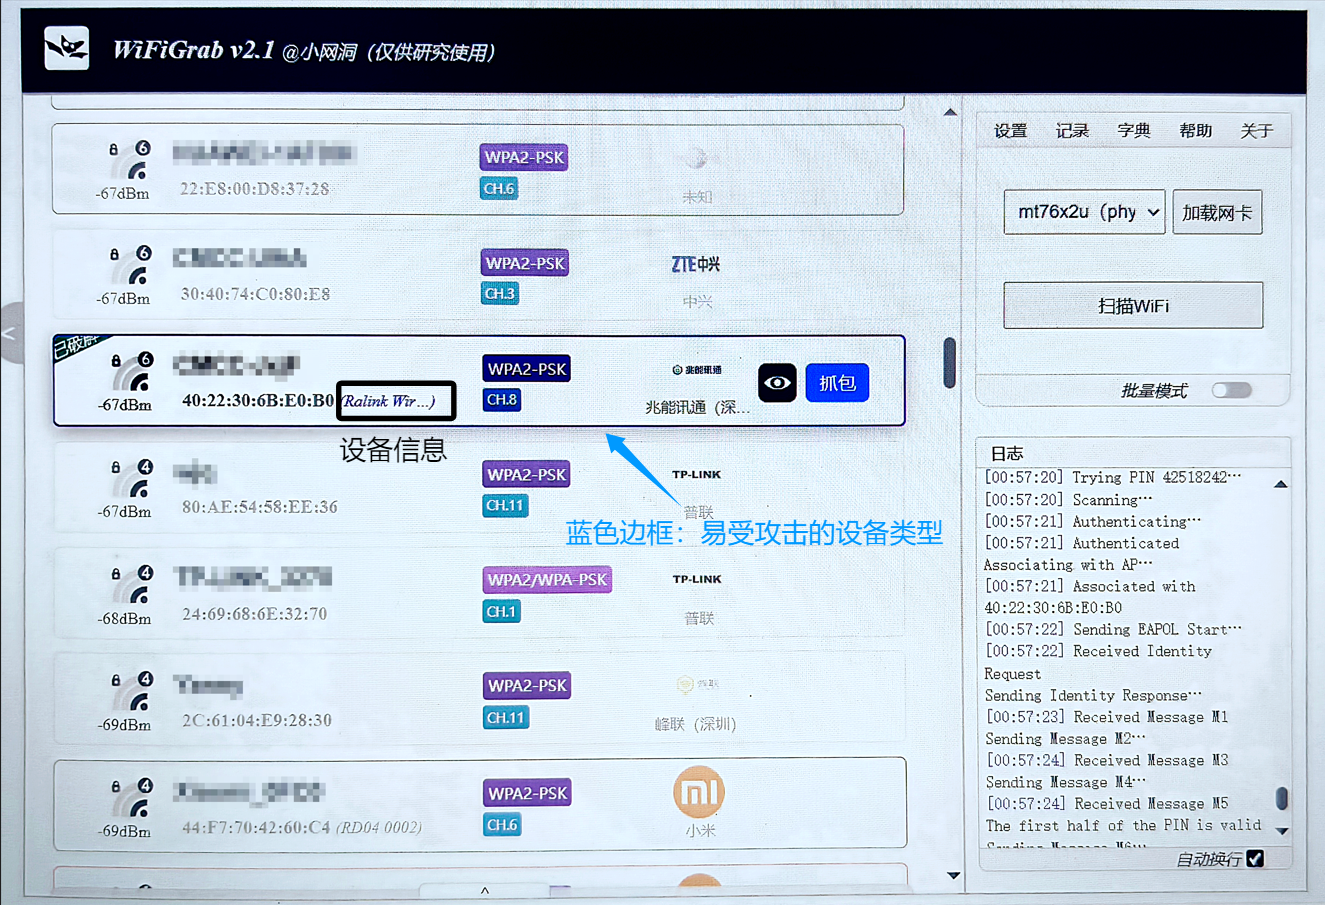The height and width of the screenshot is (905, 1325).
Task: Click the unknown vendor logo labeled 未知
Action: tap(696, 159)
